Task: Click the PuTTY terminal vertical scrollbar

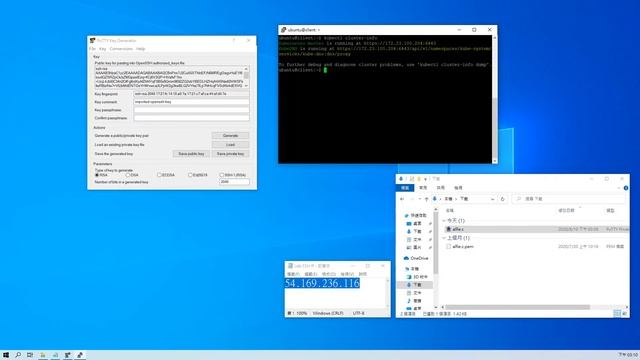Action: 495,99
